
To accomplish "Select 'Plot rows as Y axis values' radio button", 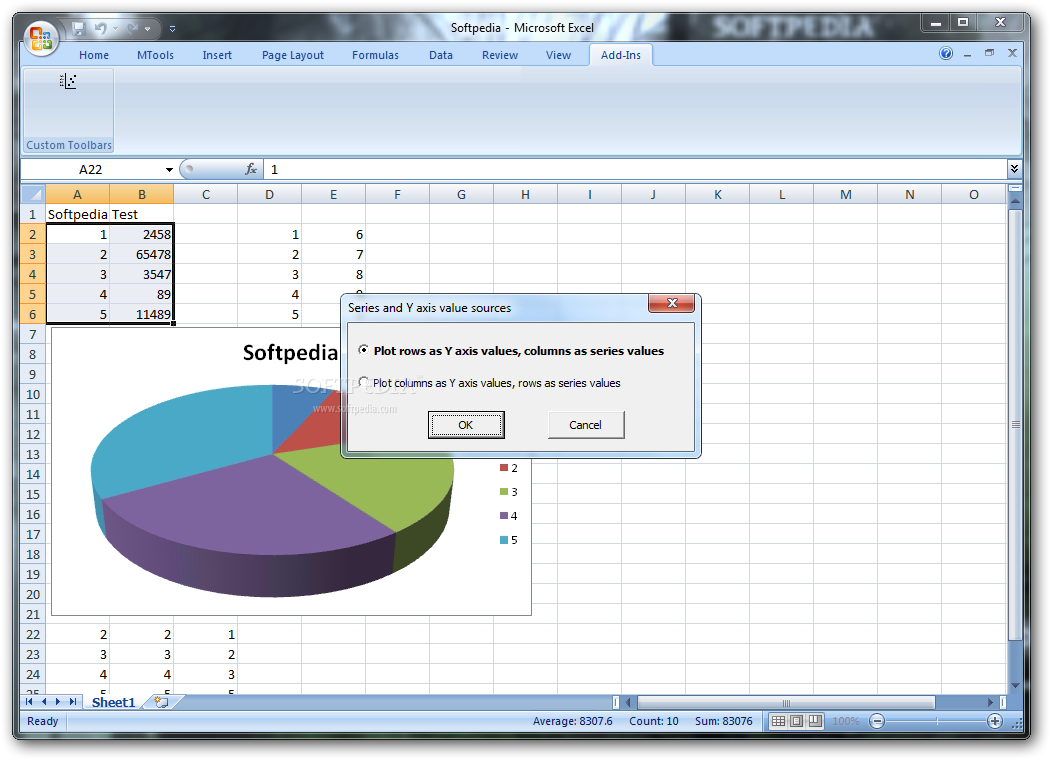I will point(363,350).
